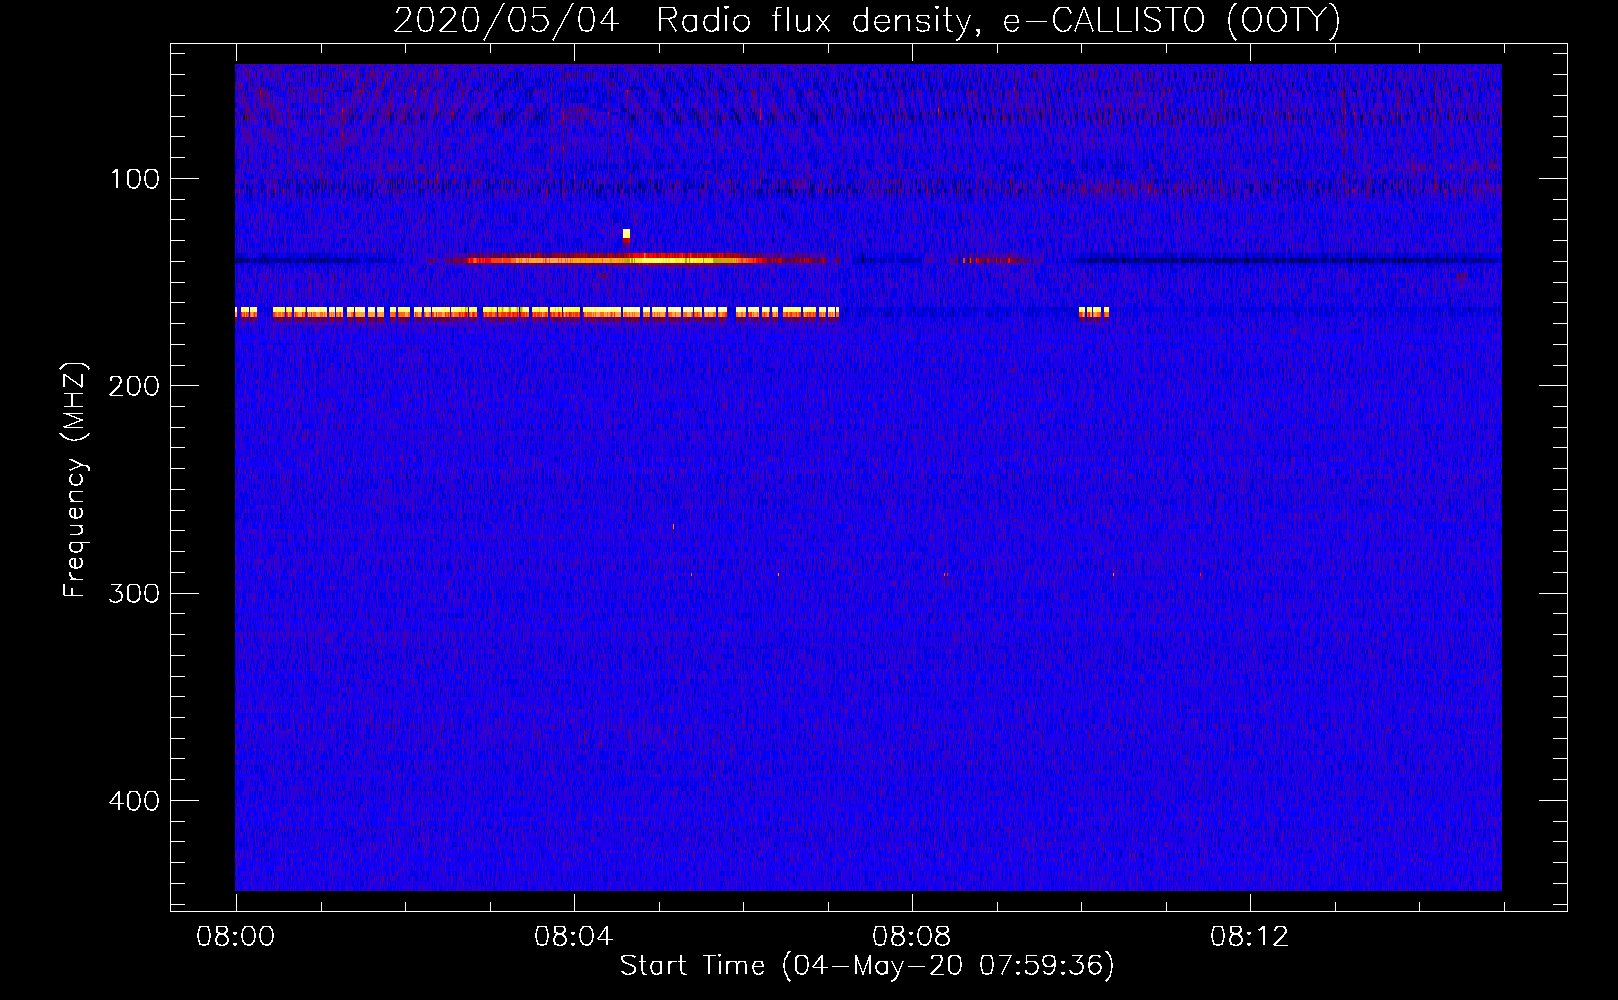Click the 08:04 time tick label
Image resolution: width=1618 pixels, height=1000 pixels.
[573, 937]
